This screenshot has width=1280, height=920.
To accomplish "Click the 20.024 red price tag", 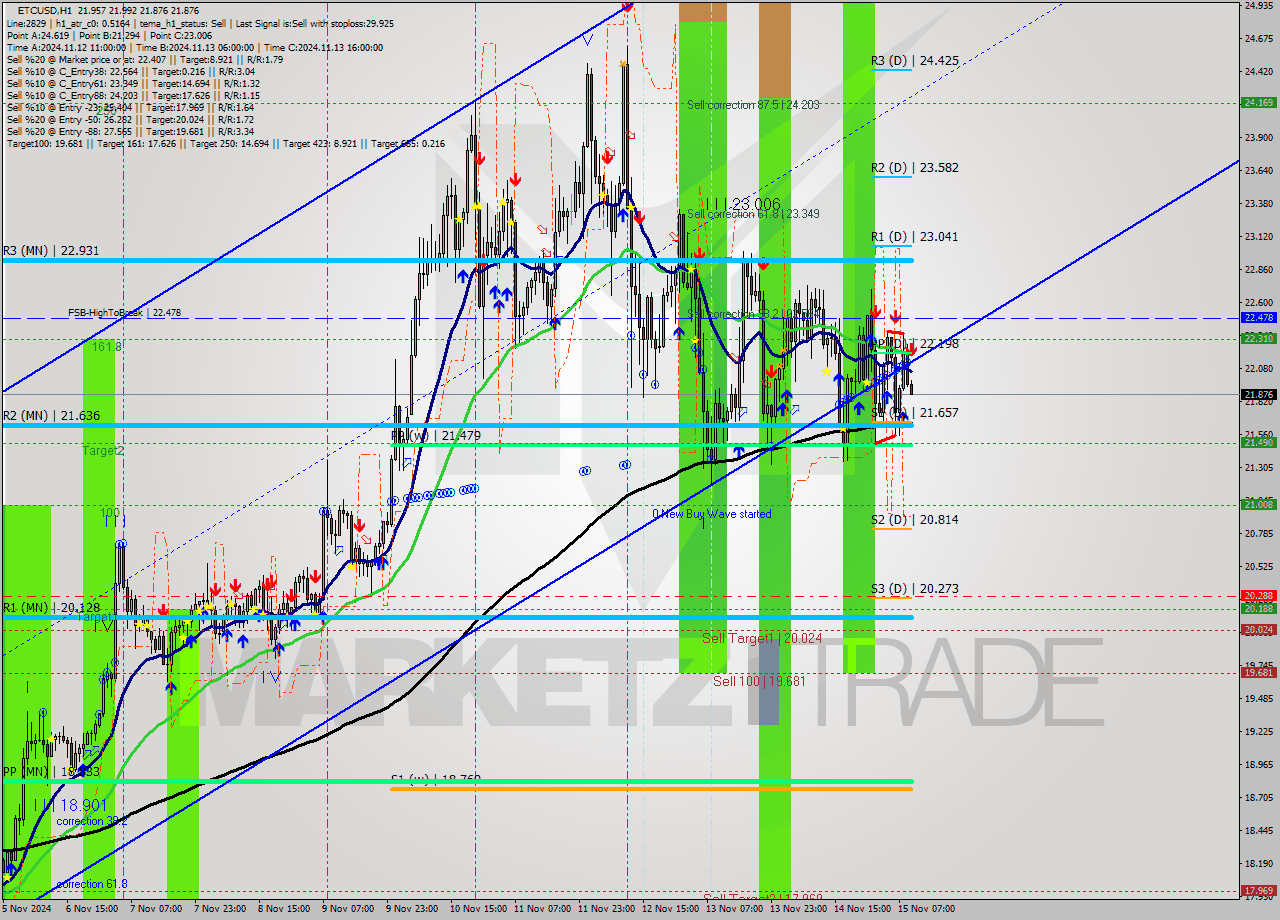I will (x=1258, y=629).
